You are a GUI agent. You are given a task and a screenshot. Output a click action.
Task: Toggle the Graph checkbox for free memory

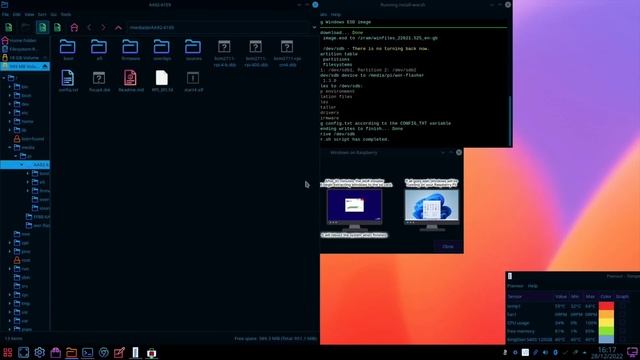tap(622, 331)
